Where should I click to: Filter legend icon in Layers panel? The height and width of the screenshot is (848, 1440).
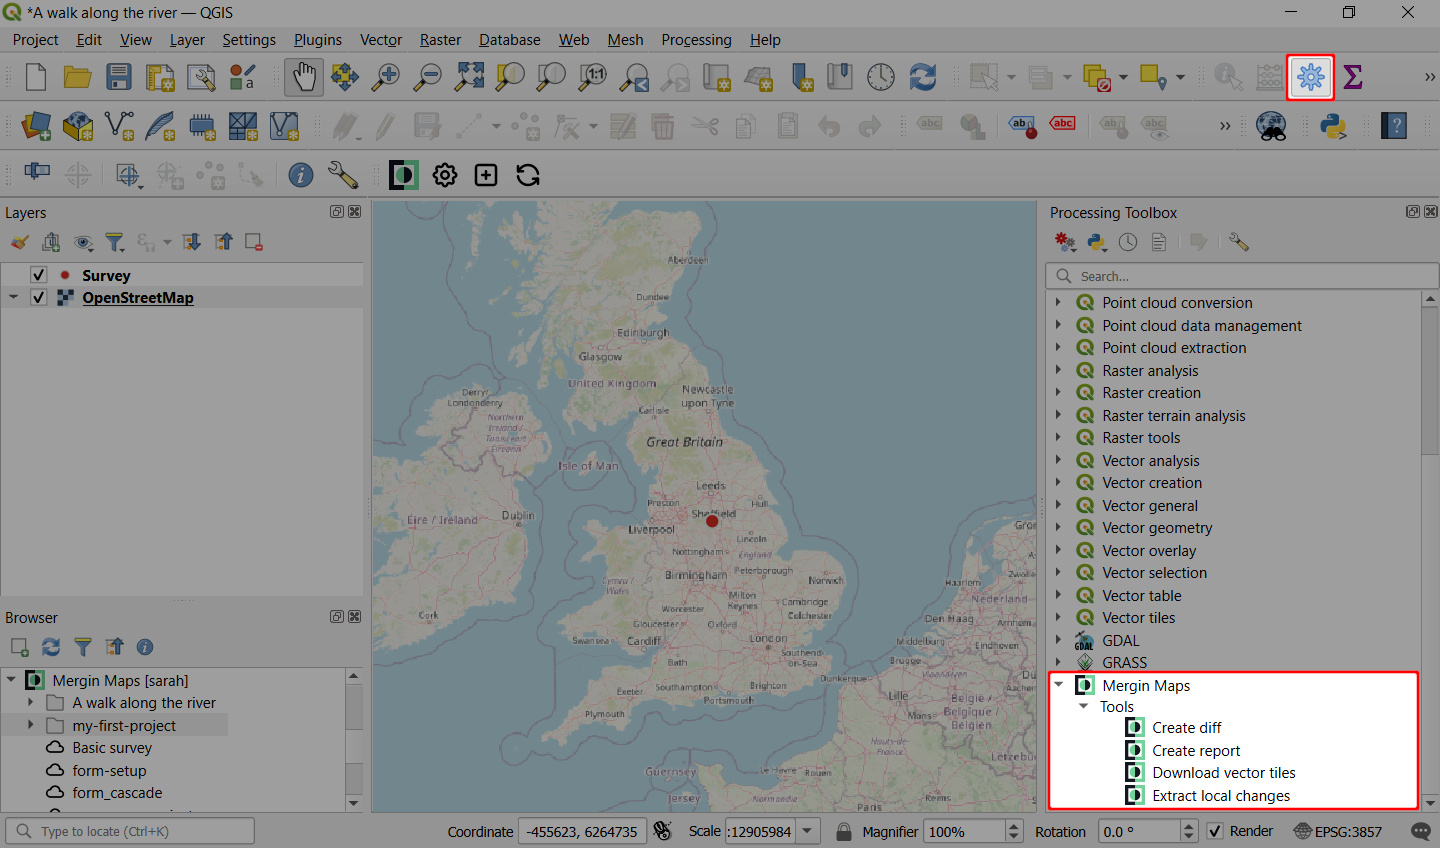115,242
